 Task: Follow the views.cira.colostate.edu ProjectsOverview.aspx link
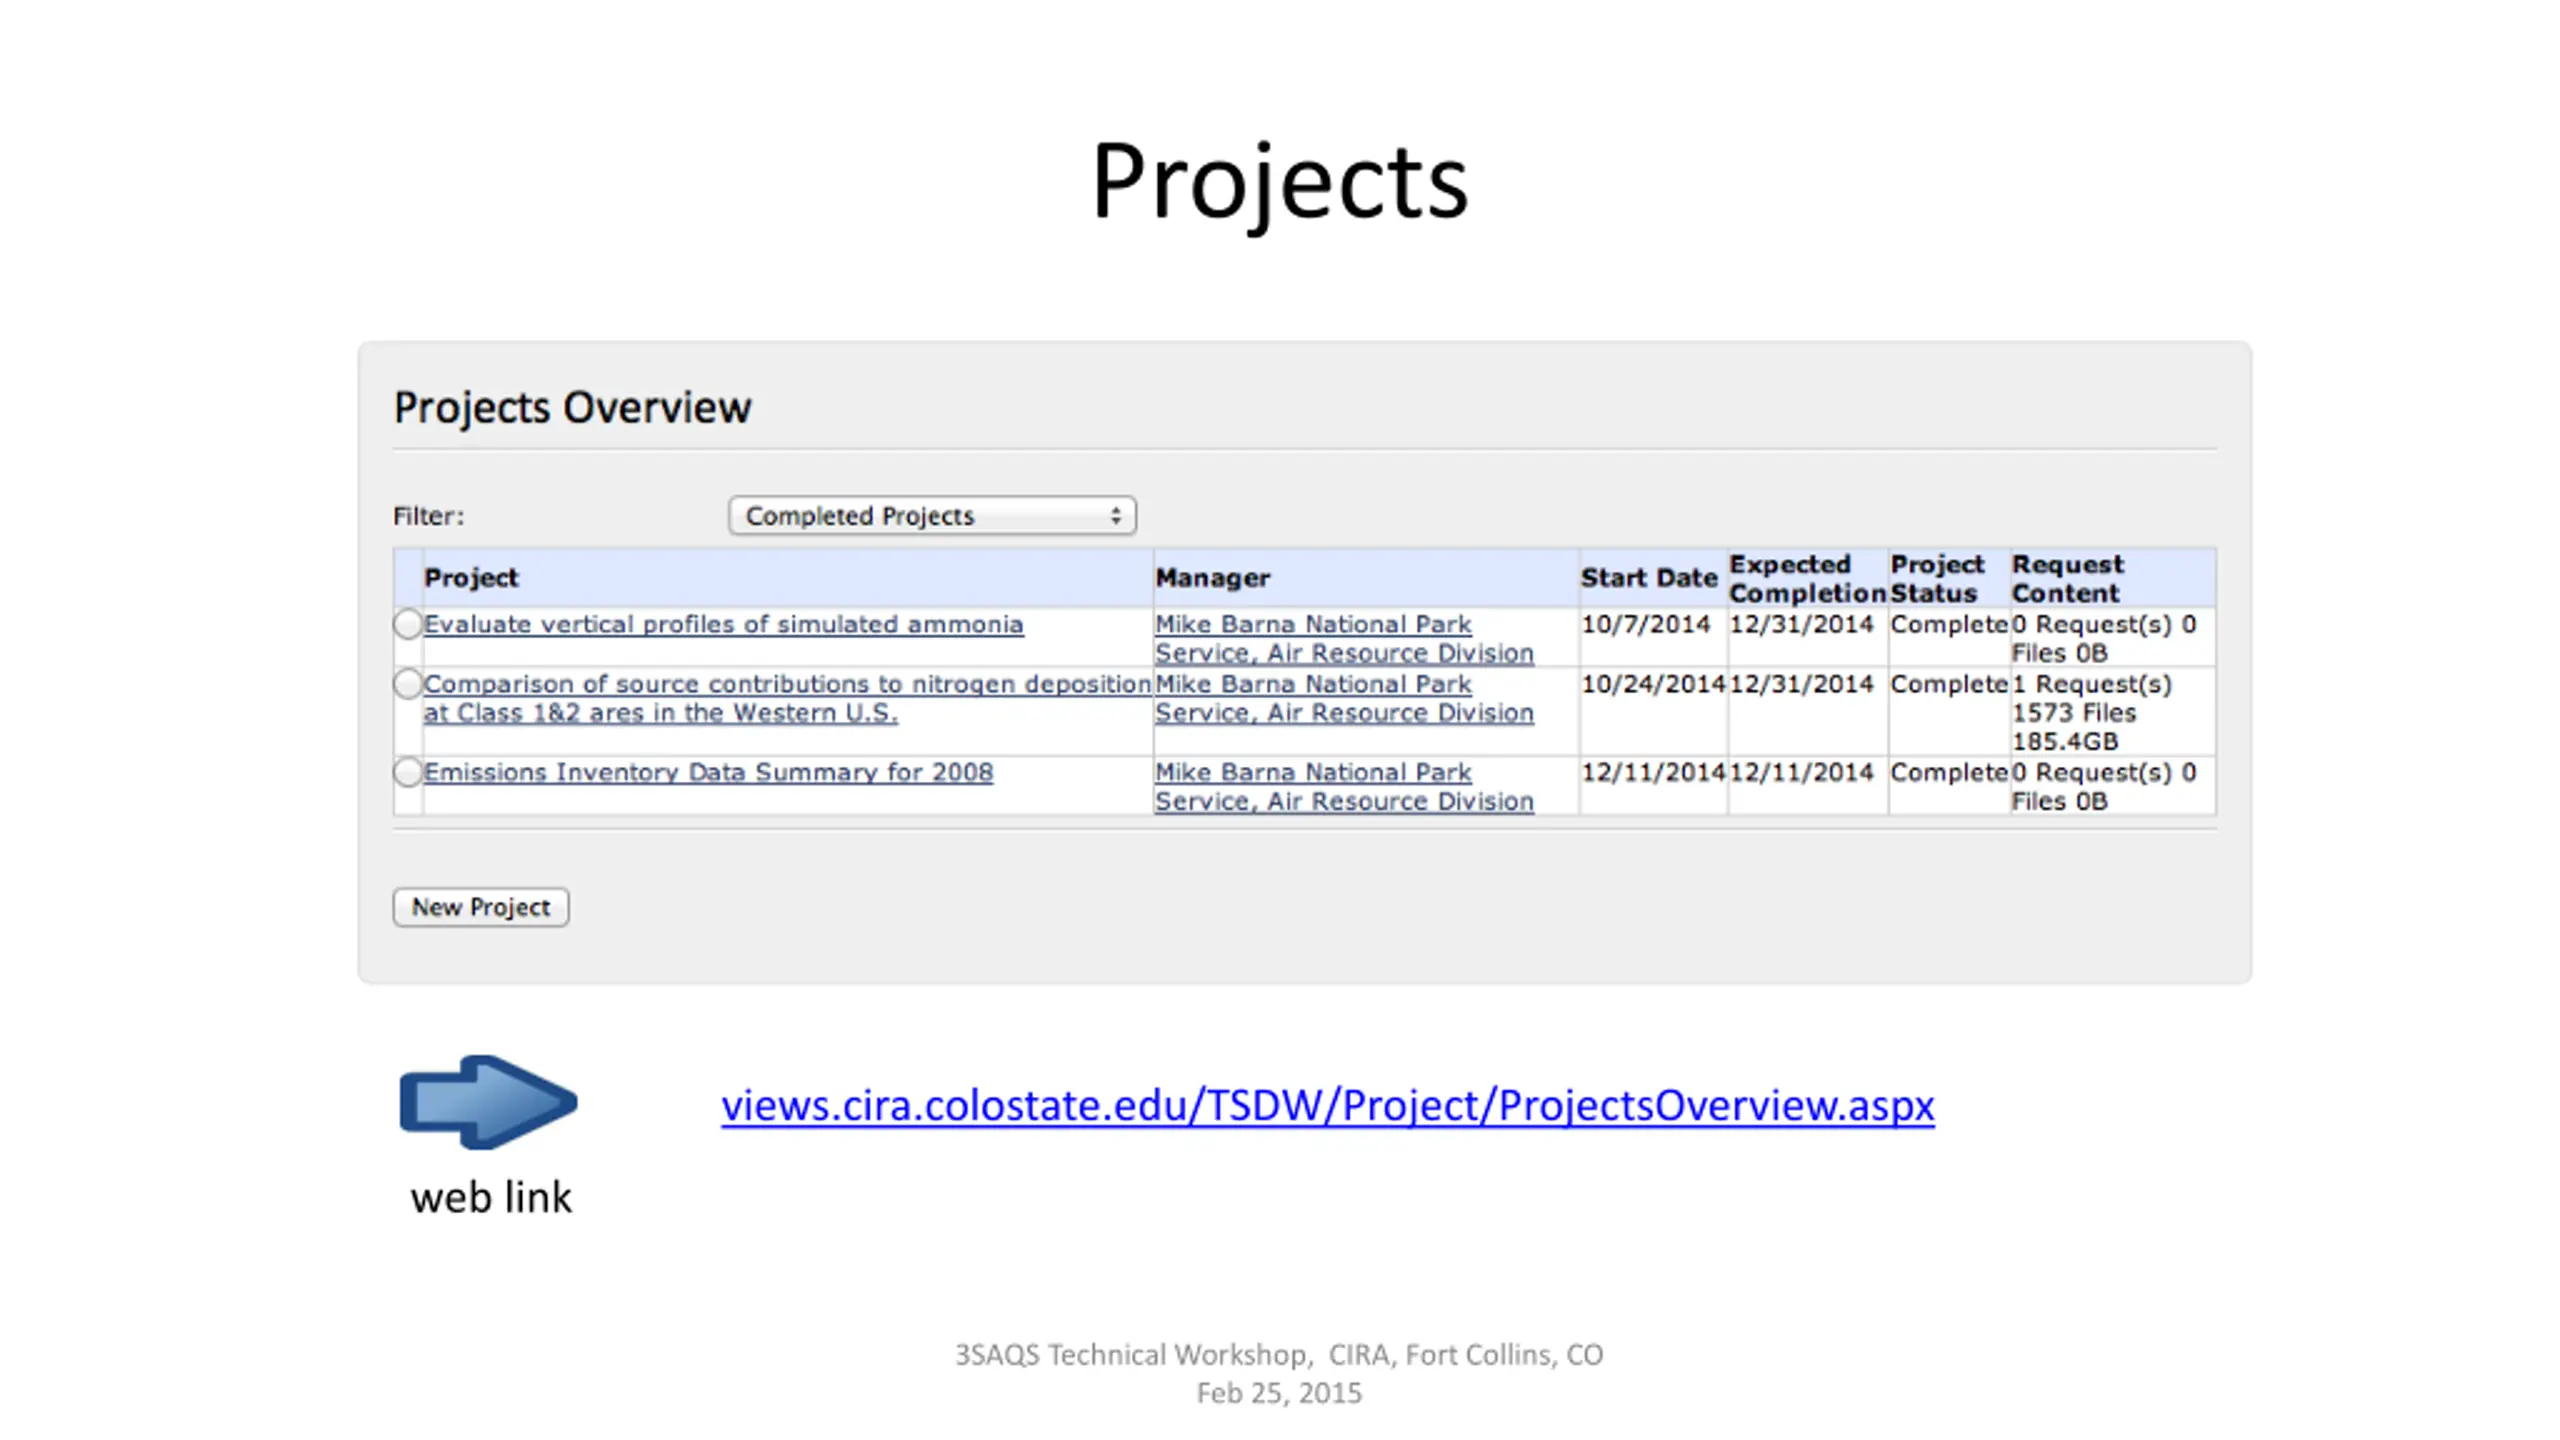click(1327, 1106)
